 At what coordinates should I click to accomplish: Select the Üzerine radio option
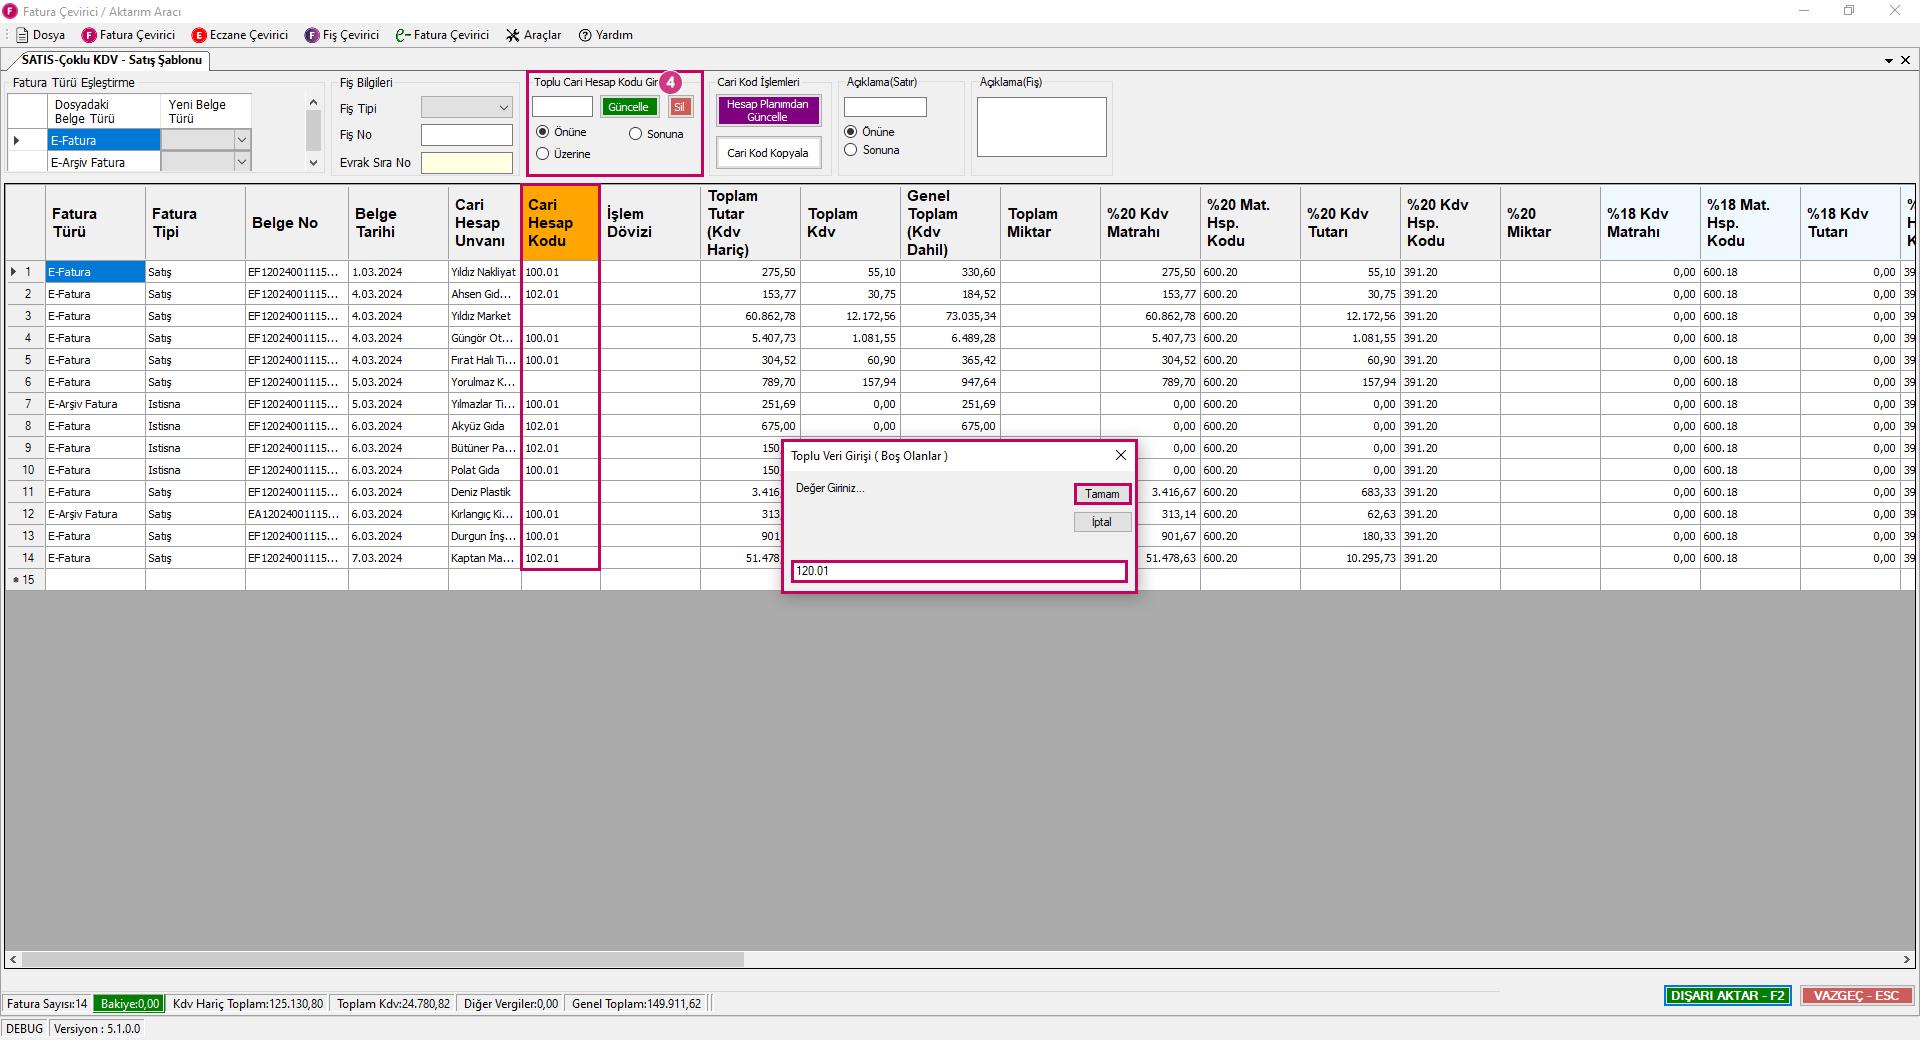[x=543, y=154]
